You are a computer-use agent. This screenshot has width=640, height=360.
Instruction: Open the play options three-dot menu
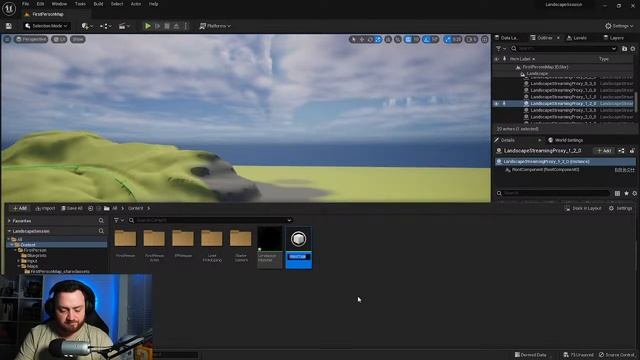pos(186,26)
